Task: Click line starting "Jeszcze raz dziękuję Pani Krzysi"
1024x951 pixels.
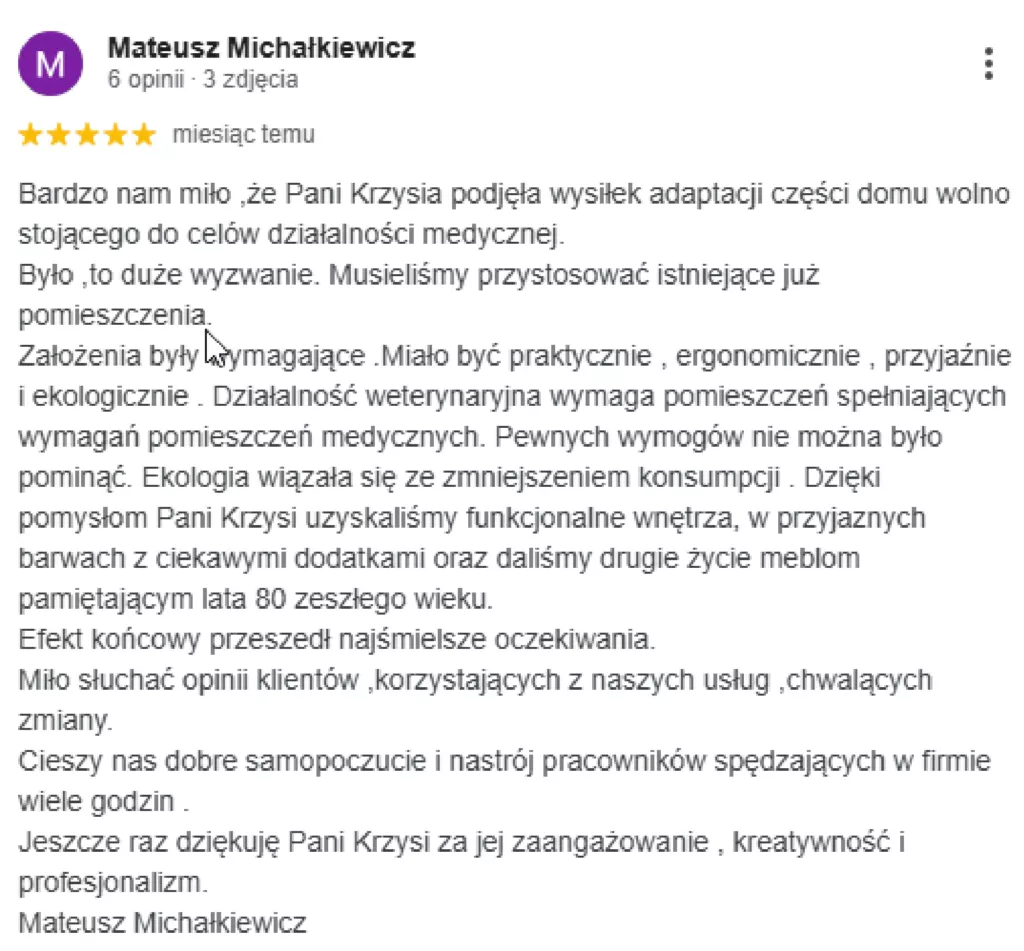Action: (x=462, y=842)
